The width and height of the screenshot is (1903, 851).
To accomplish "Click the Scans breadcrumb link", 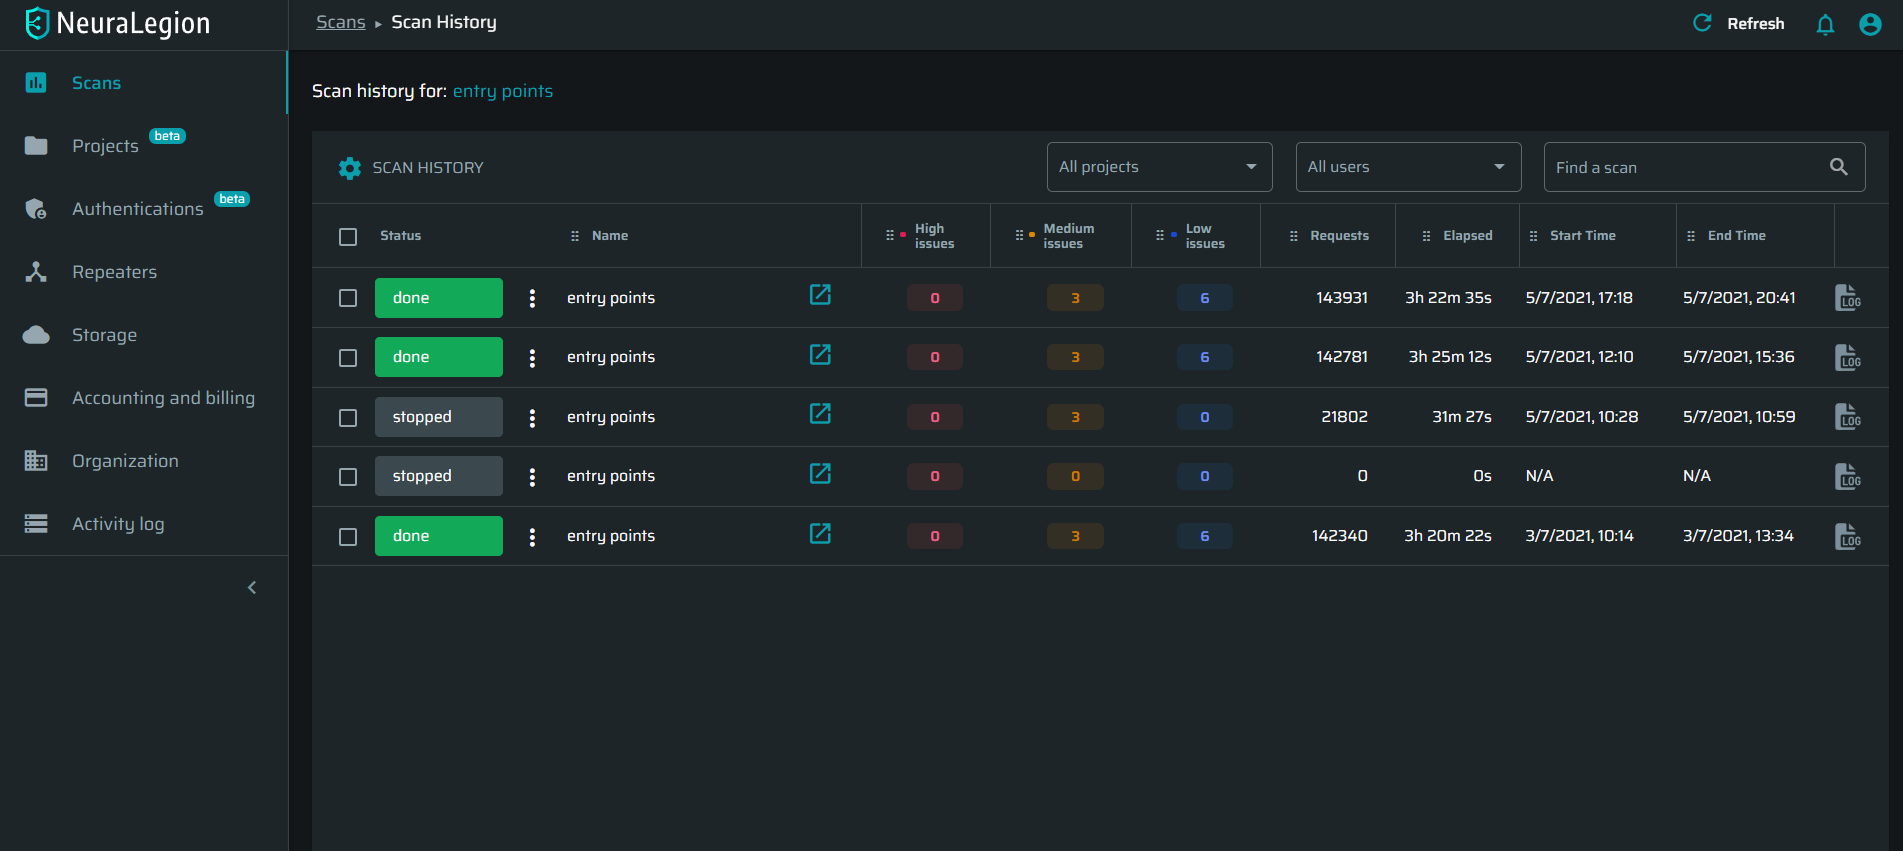I will click(341, 22).
